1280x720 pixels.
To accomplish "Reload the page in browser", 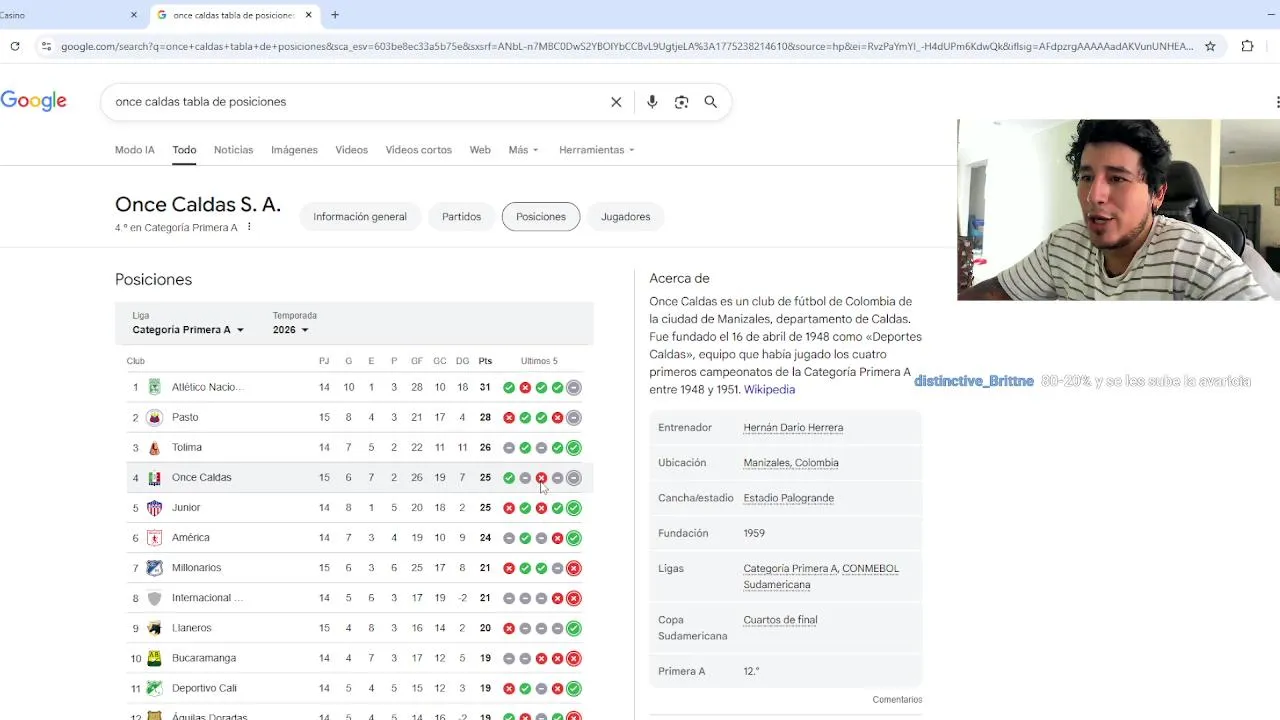I will [x=15, y=46].
